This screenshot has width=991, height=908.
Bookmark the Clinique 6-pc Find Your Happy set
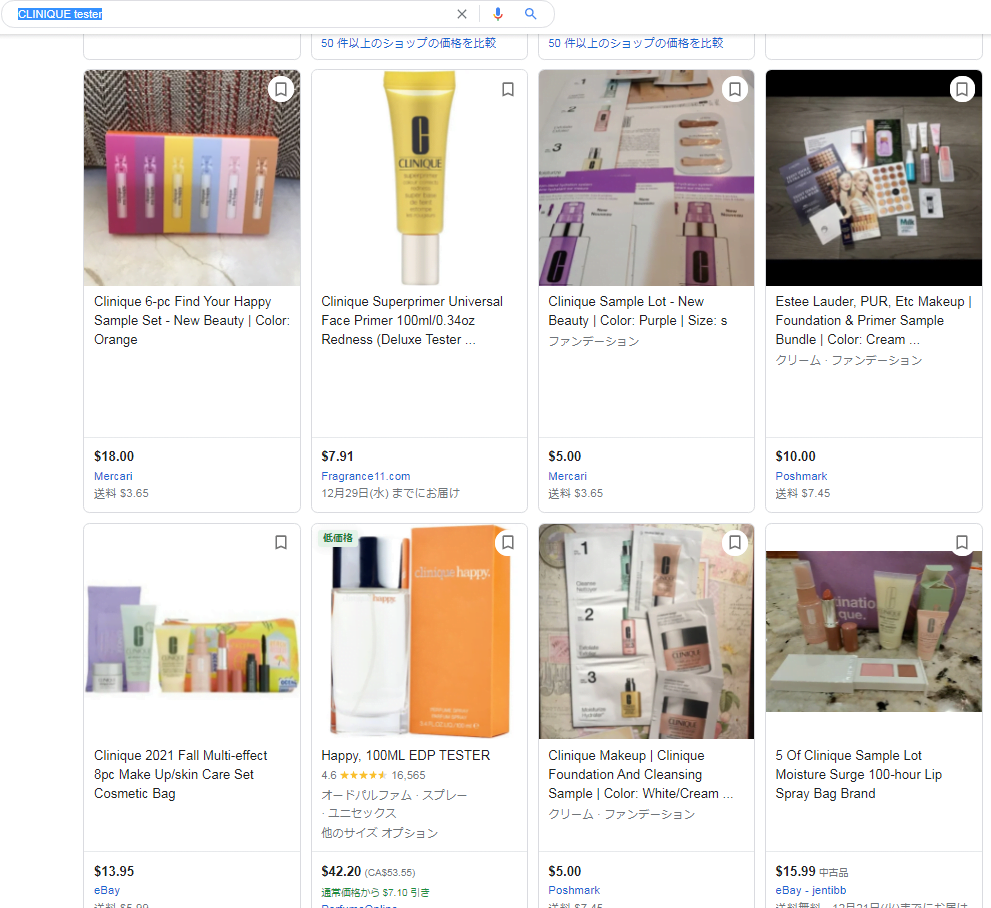tap(281, 89)
